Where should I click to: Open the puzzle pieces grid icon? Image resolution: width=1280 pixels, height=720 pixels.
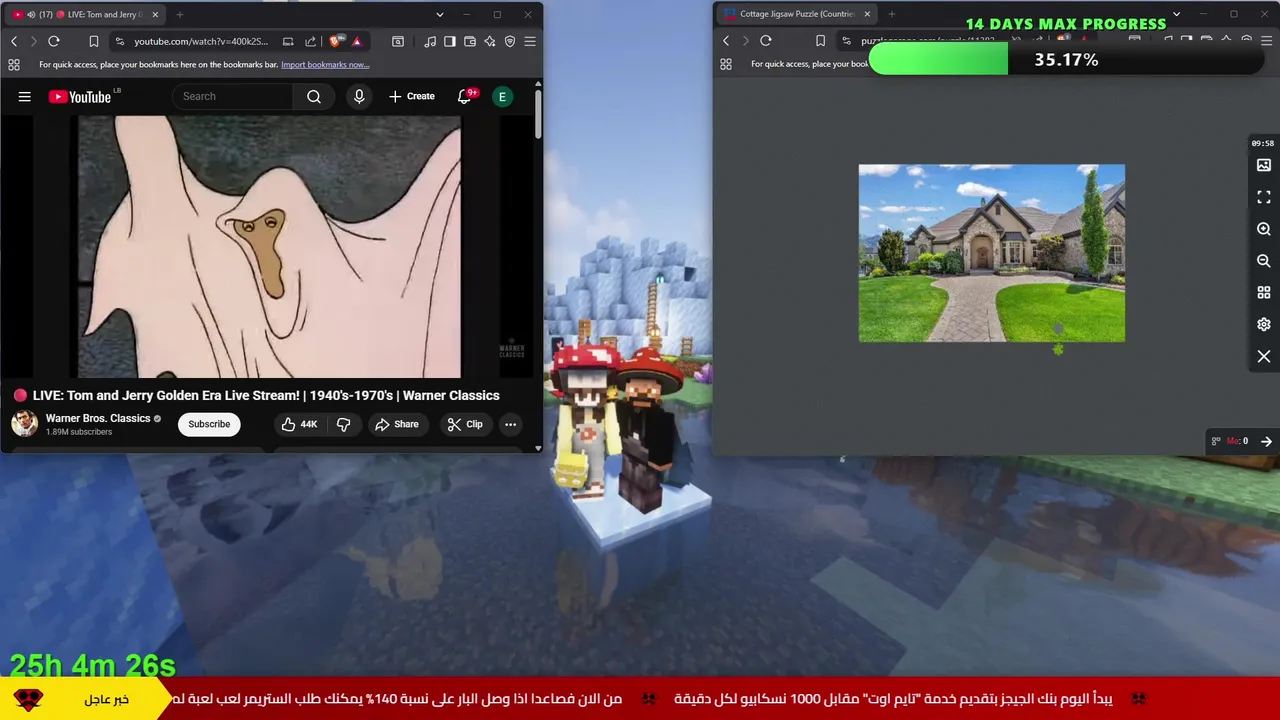tap(1264, 293)
